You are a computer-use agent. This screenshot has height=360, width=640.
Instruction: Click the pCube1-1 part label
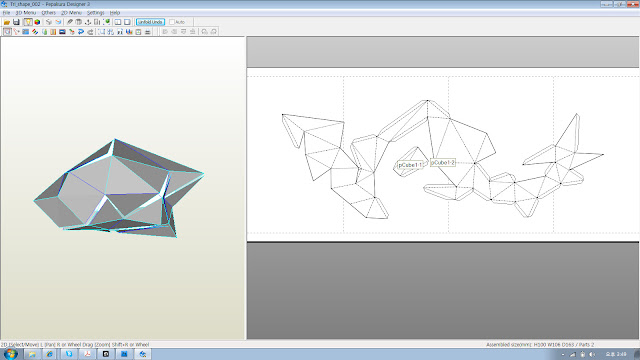pyautogui.click(x=411, y=165)
